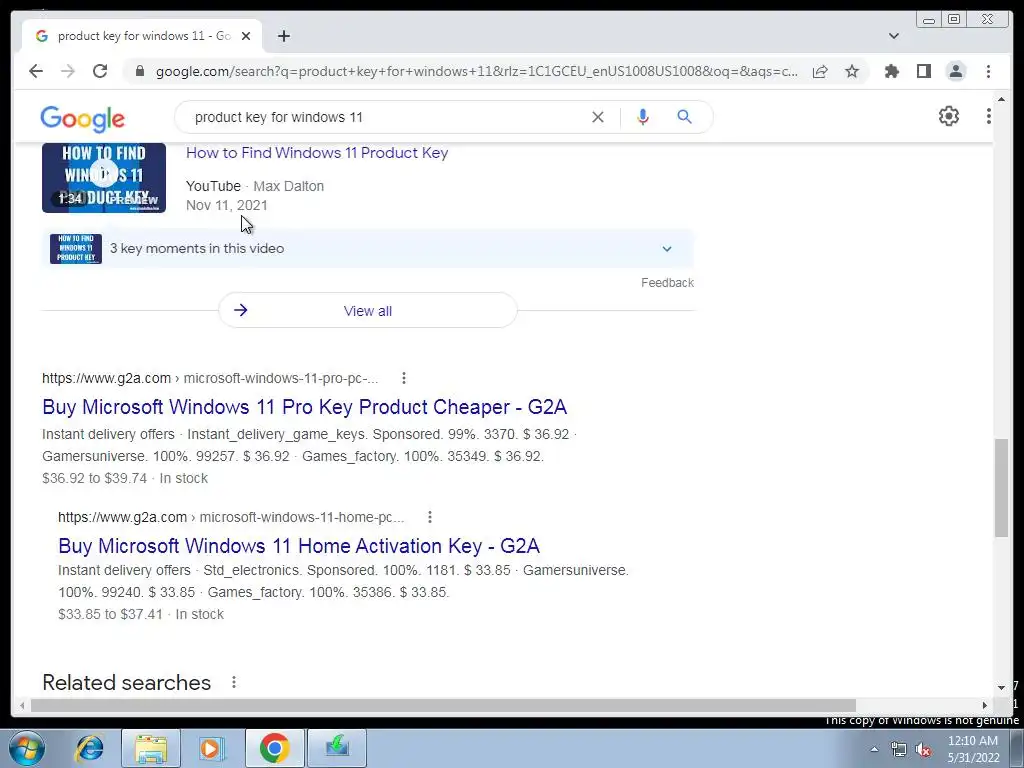Click the 'Nov 11, 2021' video date
The height and width of the screenshot is (768, 1024).
point(227,205)
